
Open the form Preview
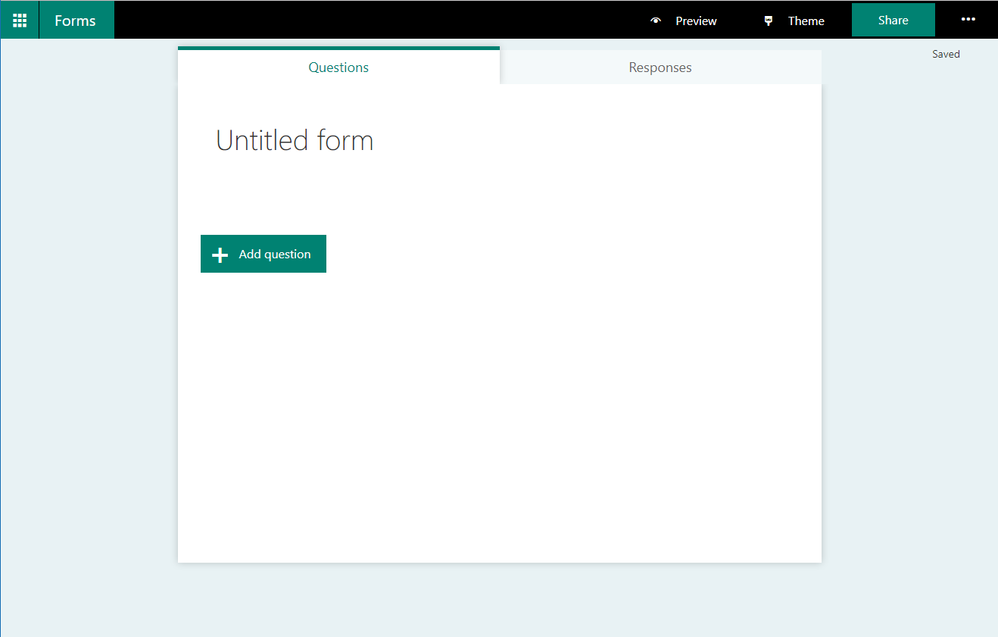683,21
